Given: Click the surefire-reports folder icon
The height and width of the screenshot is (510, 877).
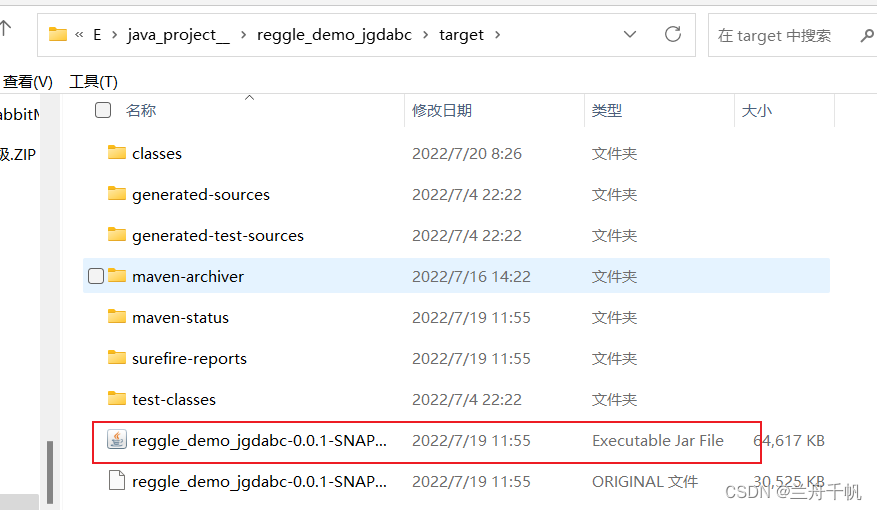Looking at the screenshot, I should tap(117, 357).
